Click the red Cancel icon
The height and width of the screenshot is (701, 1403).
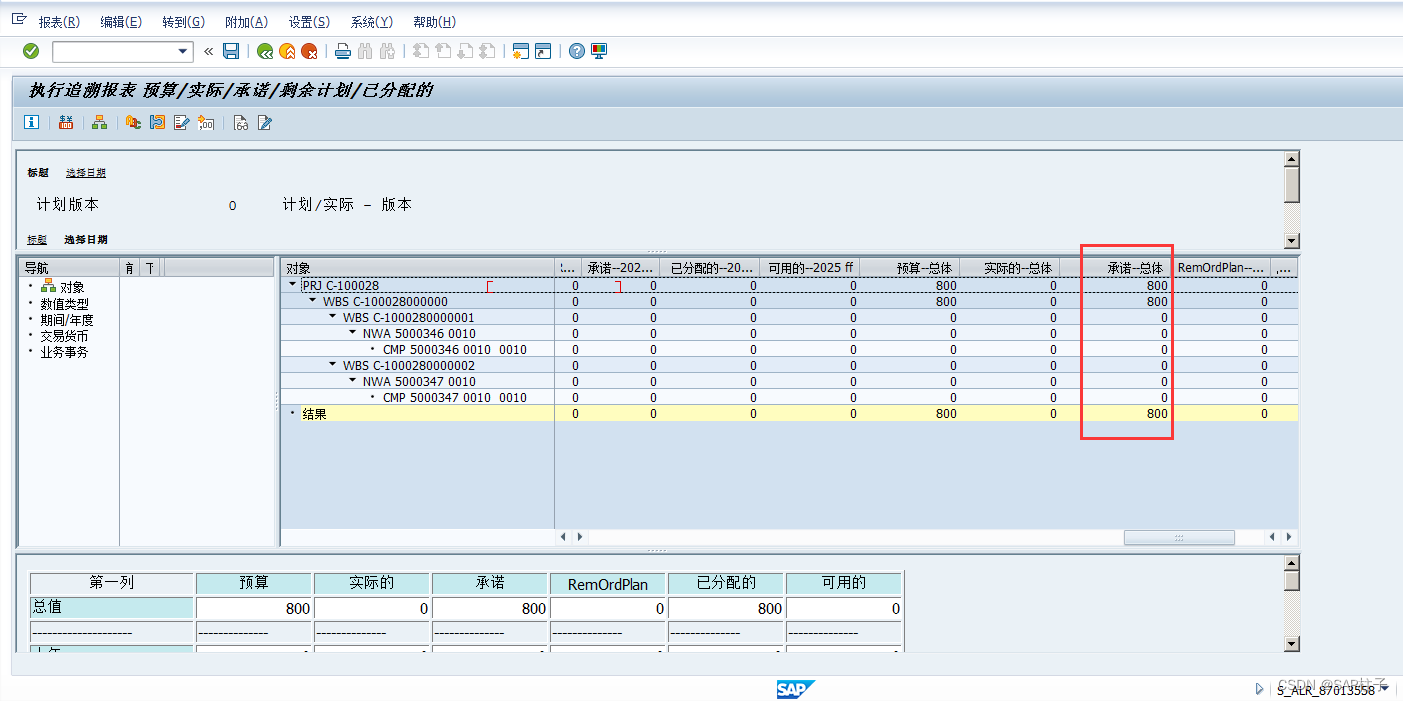point(309,51)
